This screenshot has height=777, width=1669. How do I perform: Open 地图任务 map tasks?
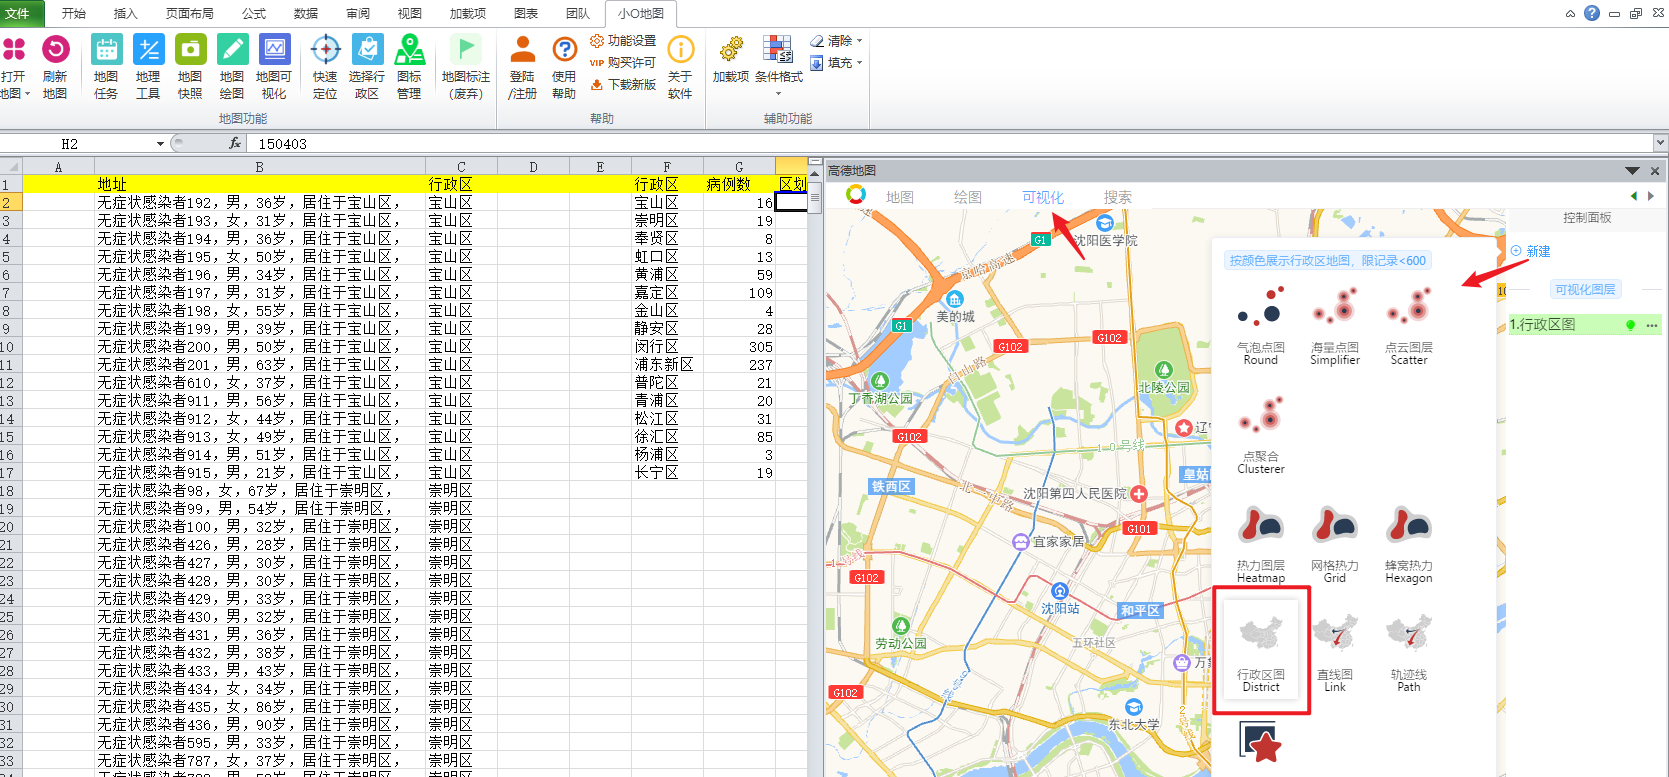(x=106, y=66)
